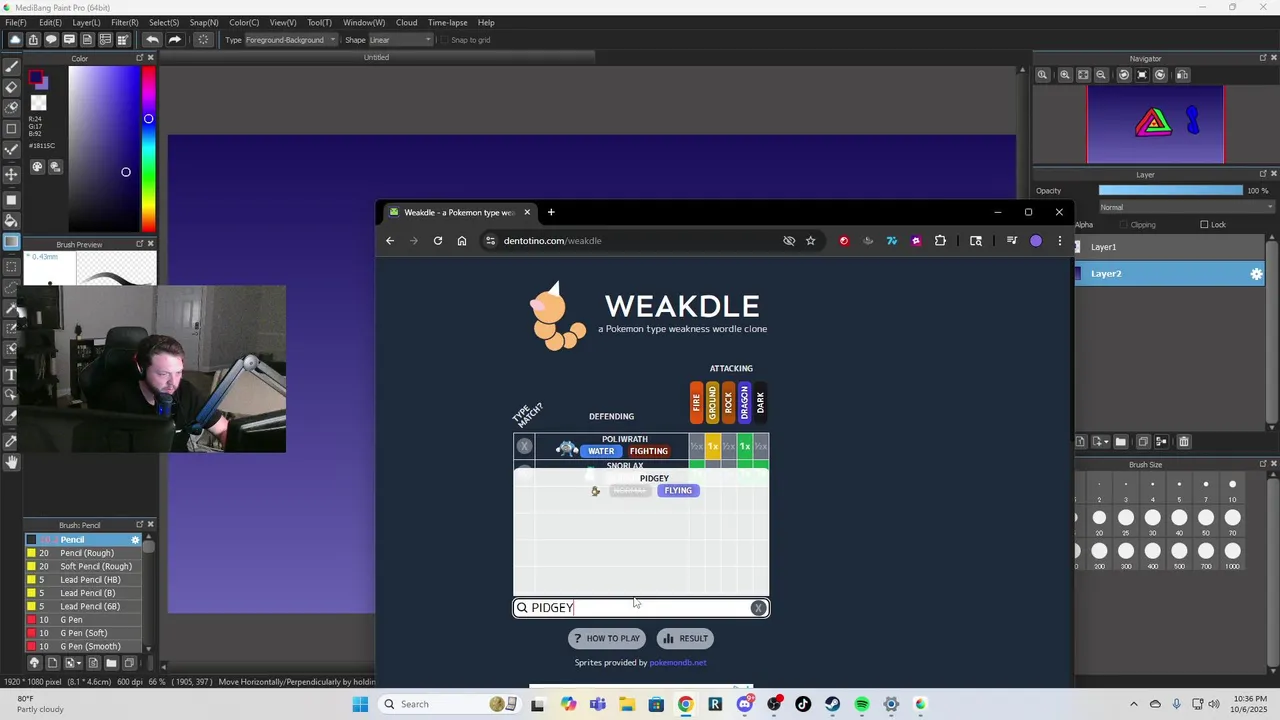Image resolution: width=1280 pixels, height=720 pixels.
Task: Click the Navigator zoom in magnifier
Action: click(1065, 75)
